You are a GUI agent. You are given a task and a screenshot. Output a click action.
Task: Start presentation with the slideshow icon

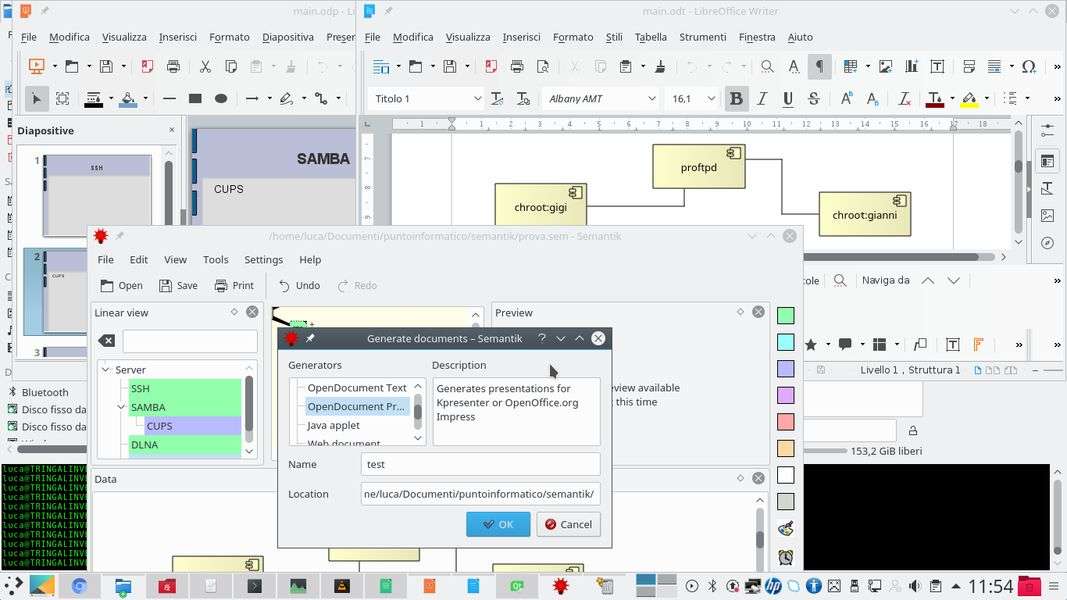tap(37, 67)
